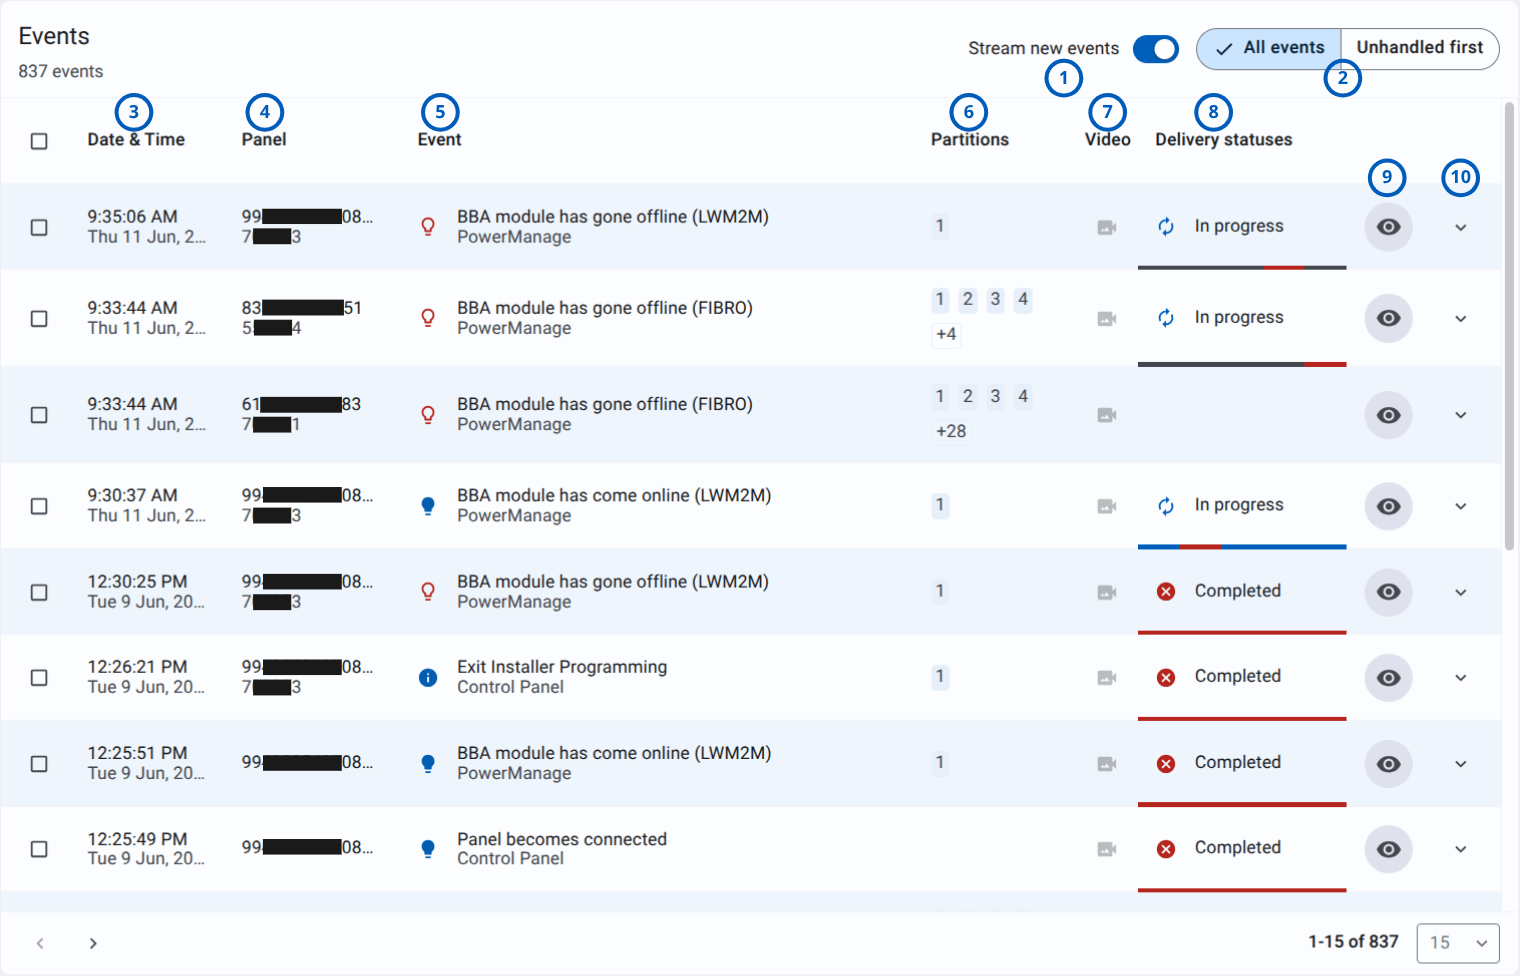Viewport: 1520px width, 976px height.
Task: Open the rows-per-page dropdown showing 15
Action: (1458, 943)
